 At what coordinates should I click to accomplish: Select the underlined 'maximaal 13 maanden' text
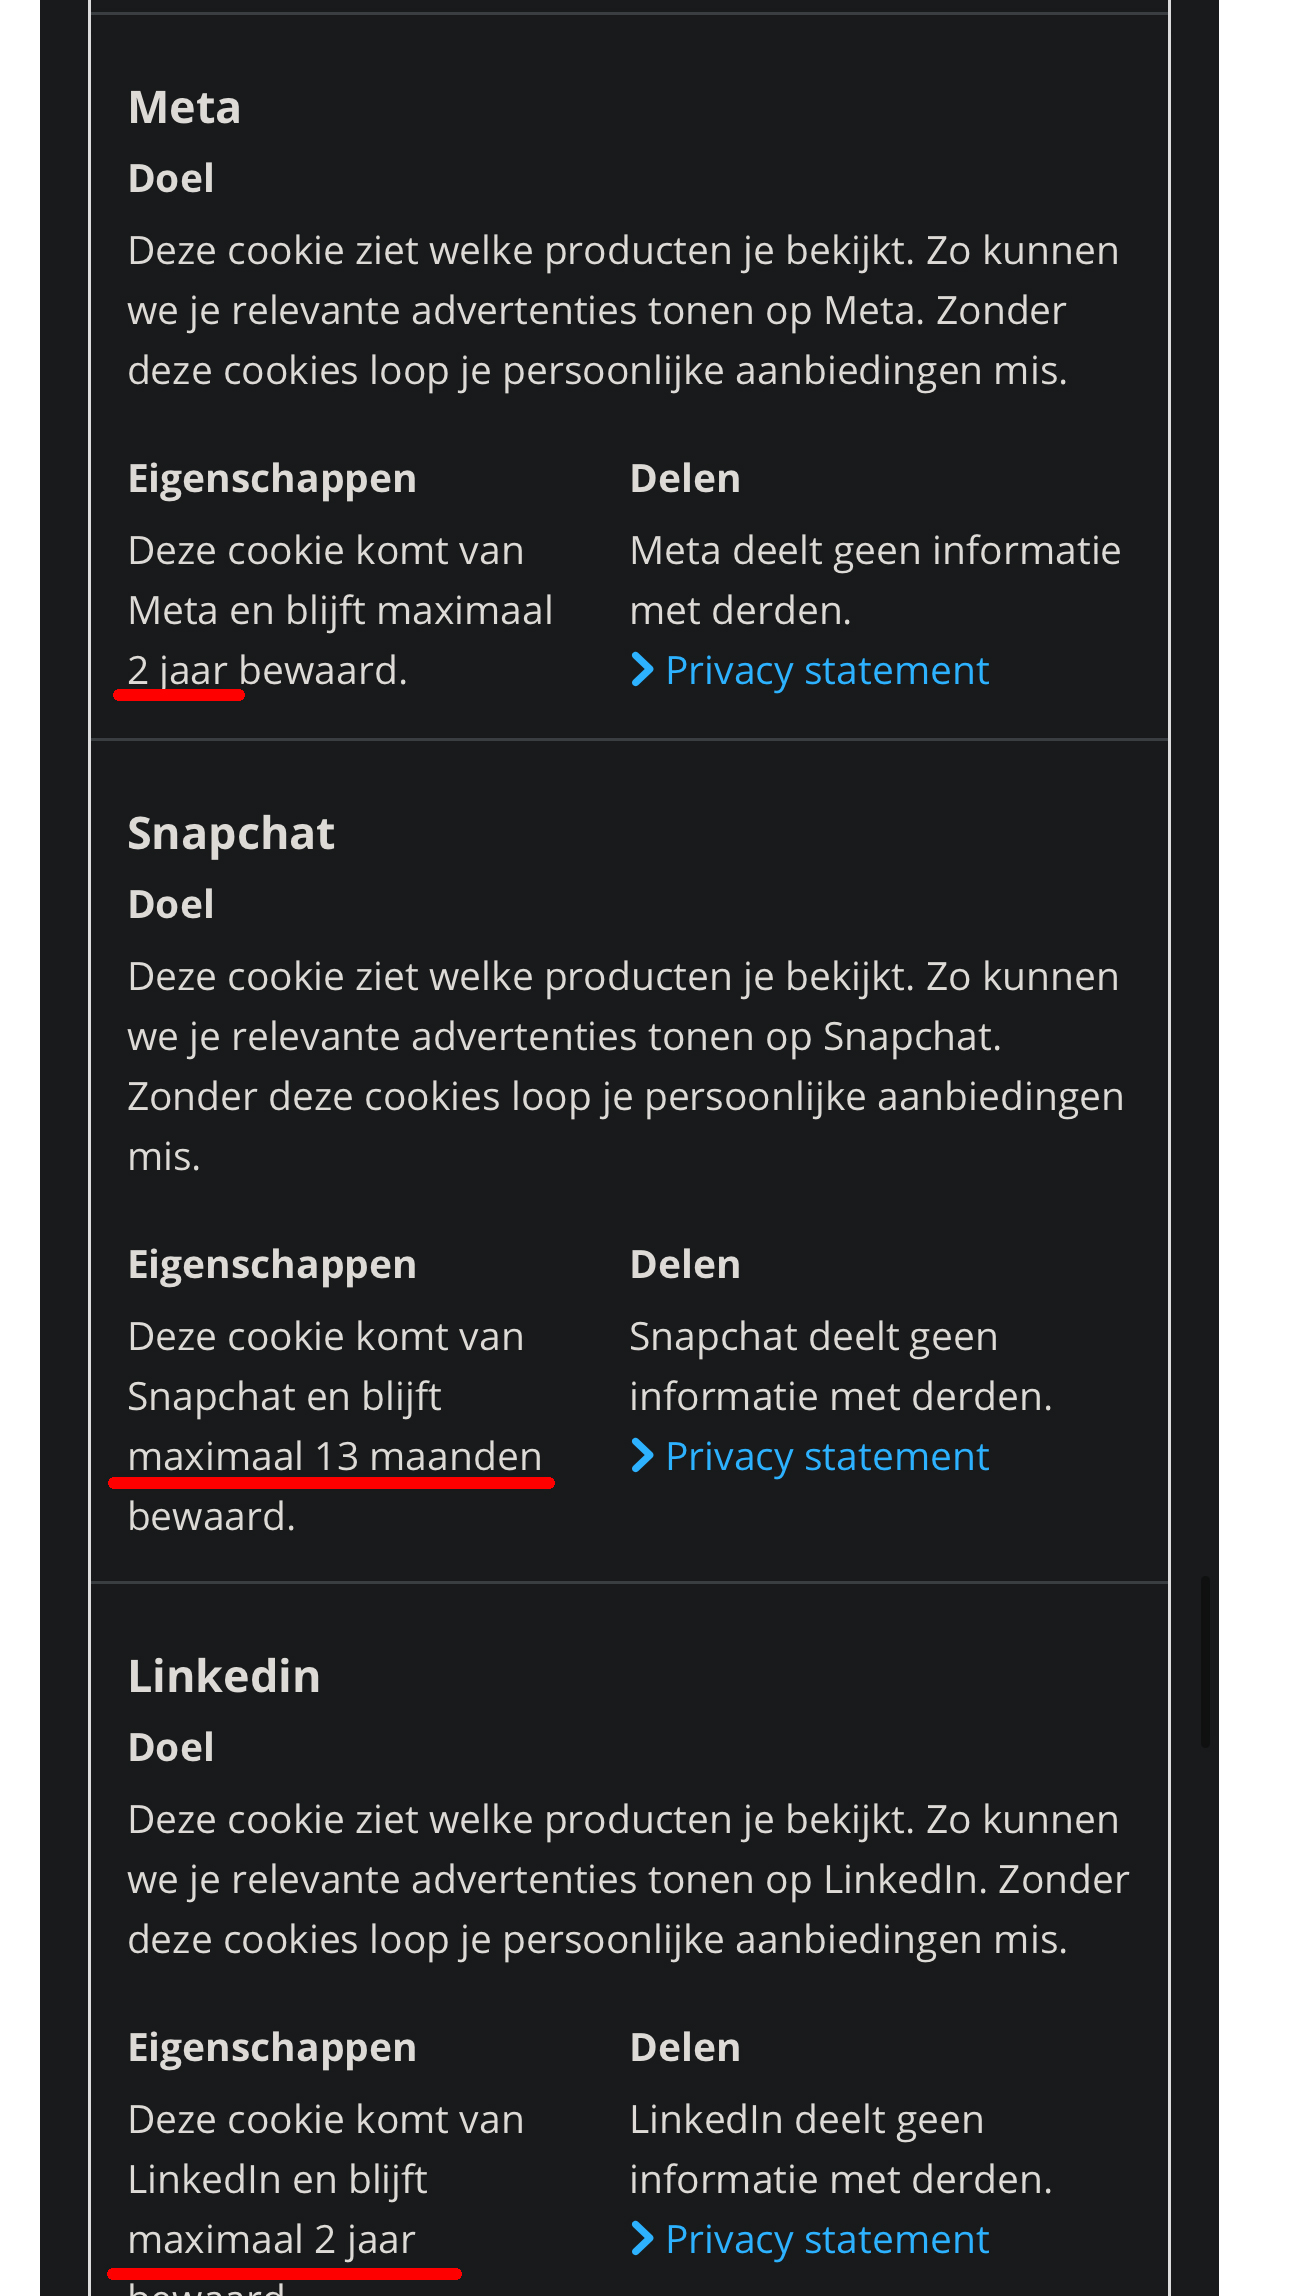point(334,1456)
